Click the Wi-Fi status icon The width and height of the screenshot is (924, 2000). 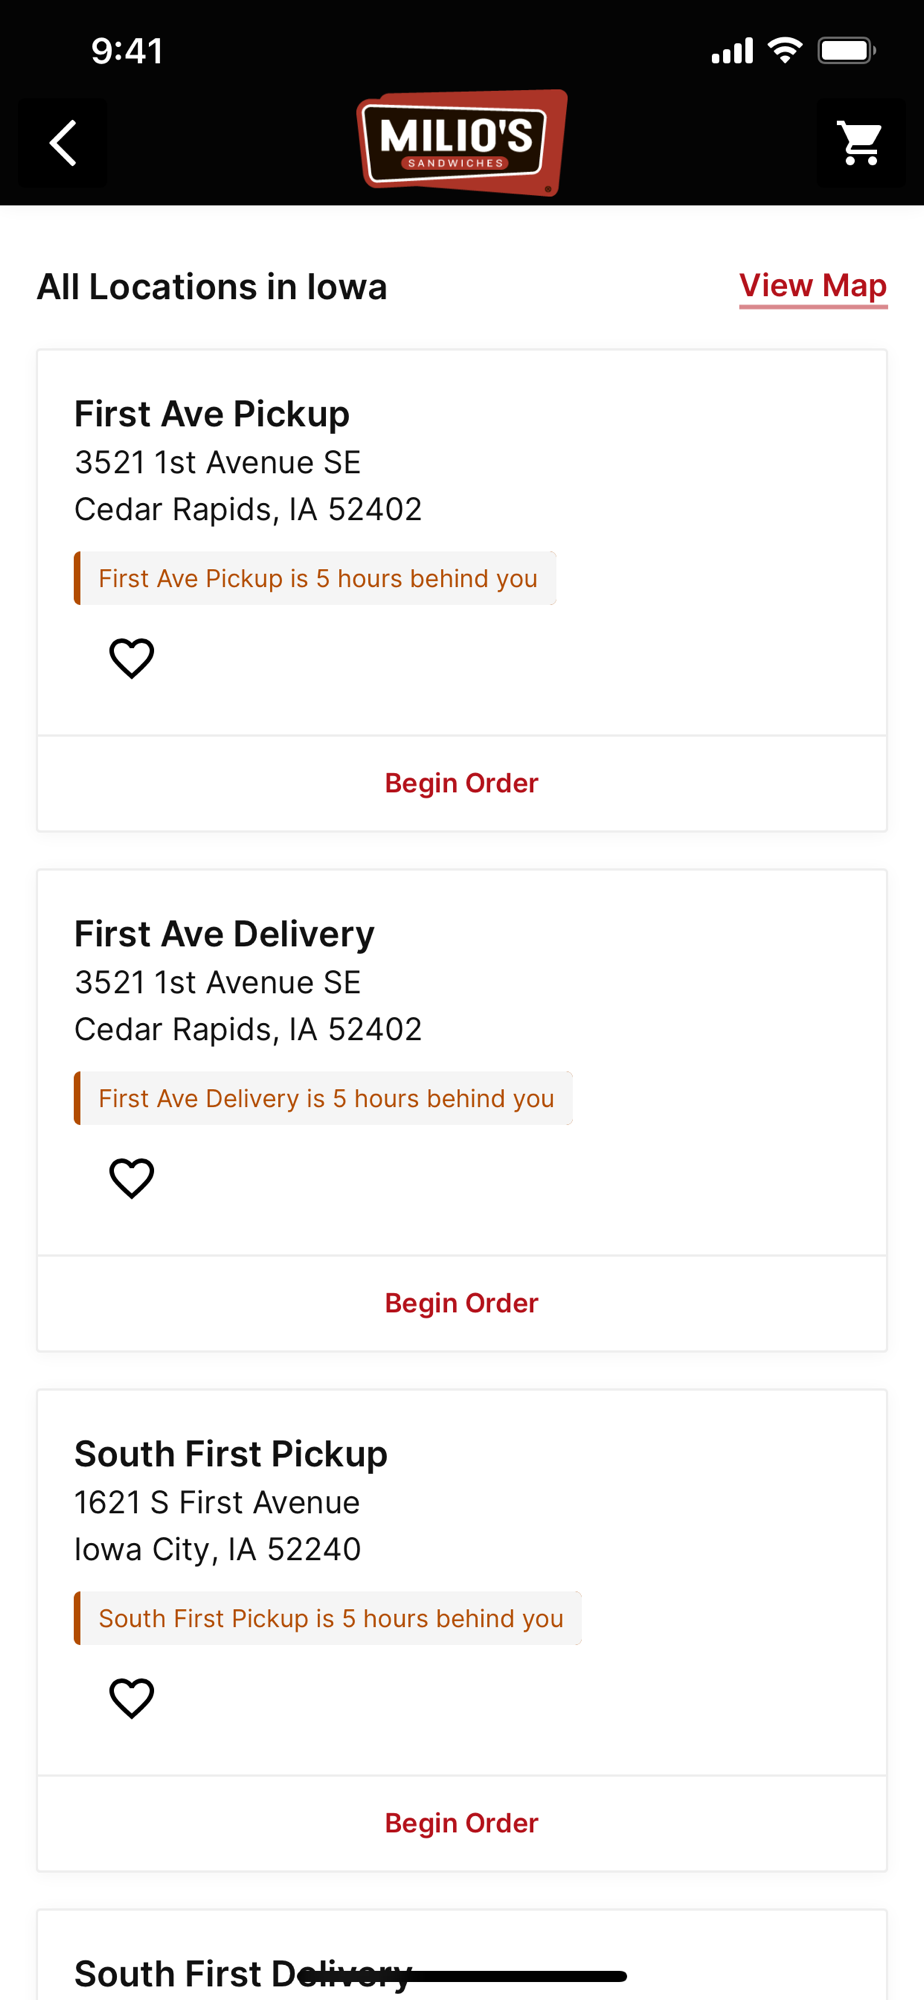785,50
